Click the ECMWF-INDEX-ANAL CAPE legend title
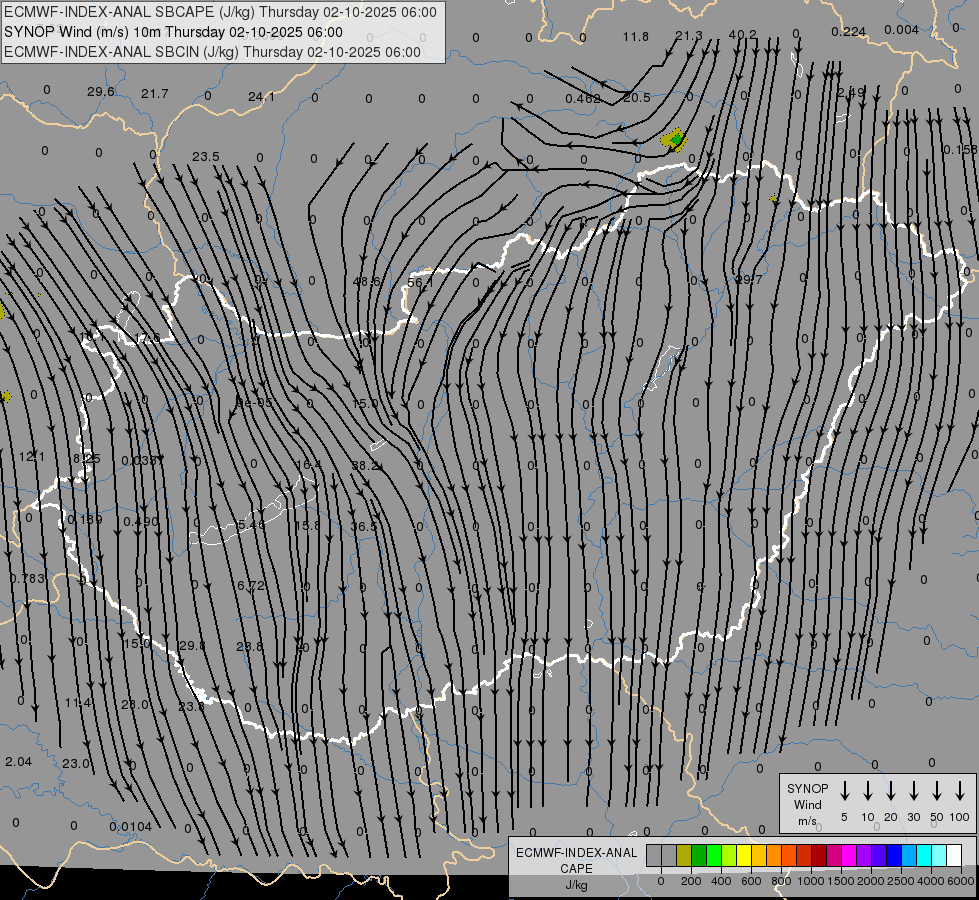979x900 pixels. tap(576, 860)
